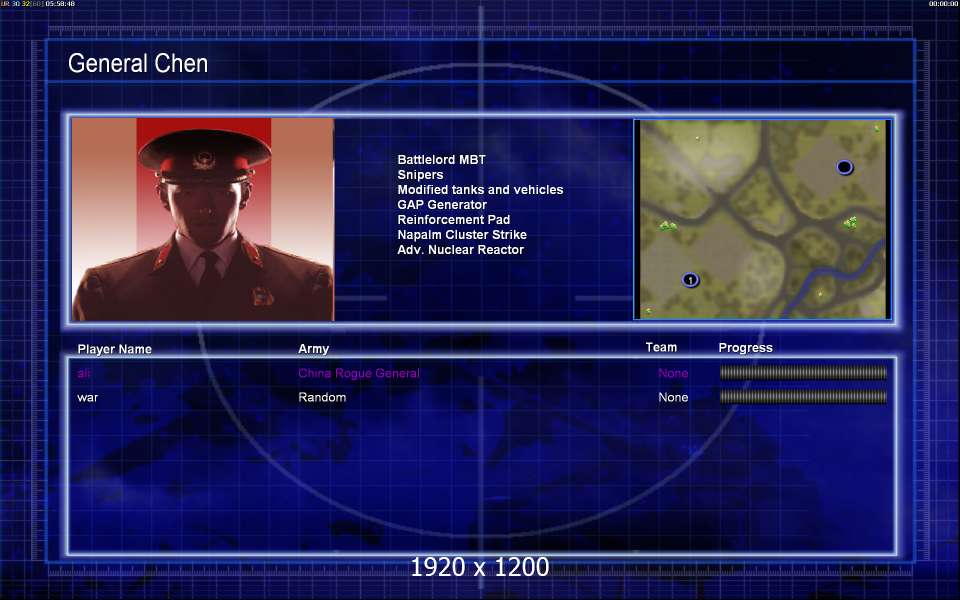This screenshot has width=960, height=600.
Task: Select start position marker 1 on map
Action: click(690, 280)
